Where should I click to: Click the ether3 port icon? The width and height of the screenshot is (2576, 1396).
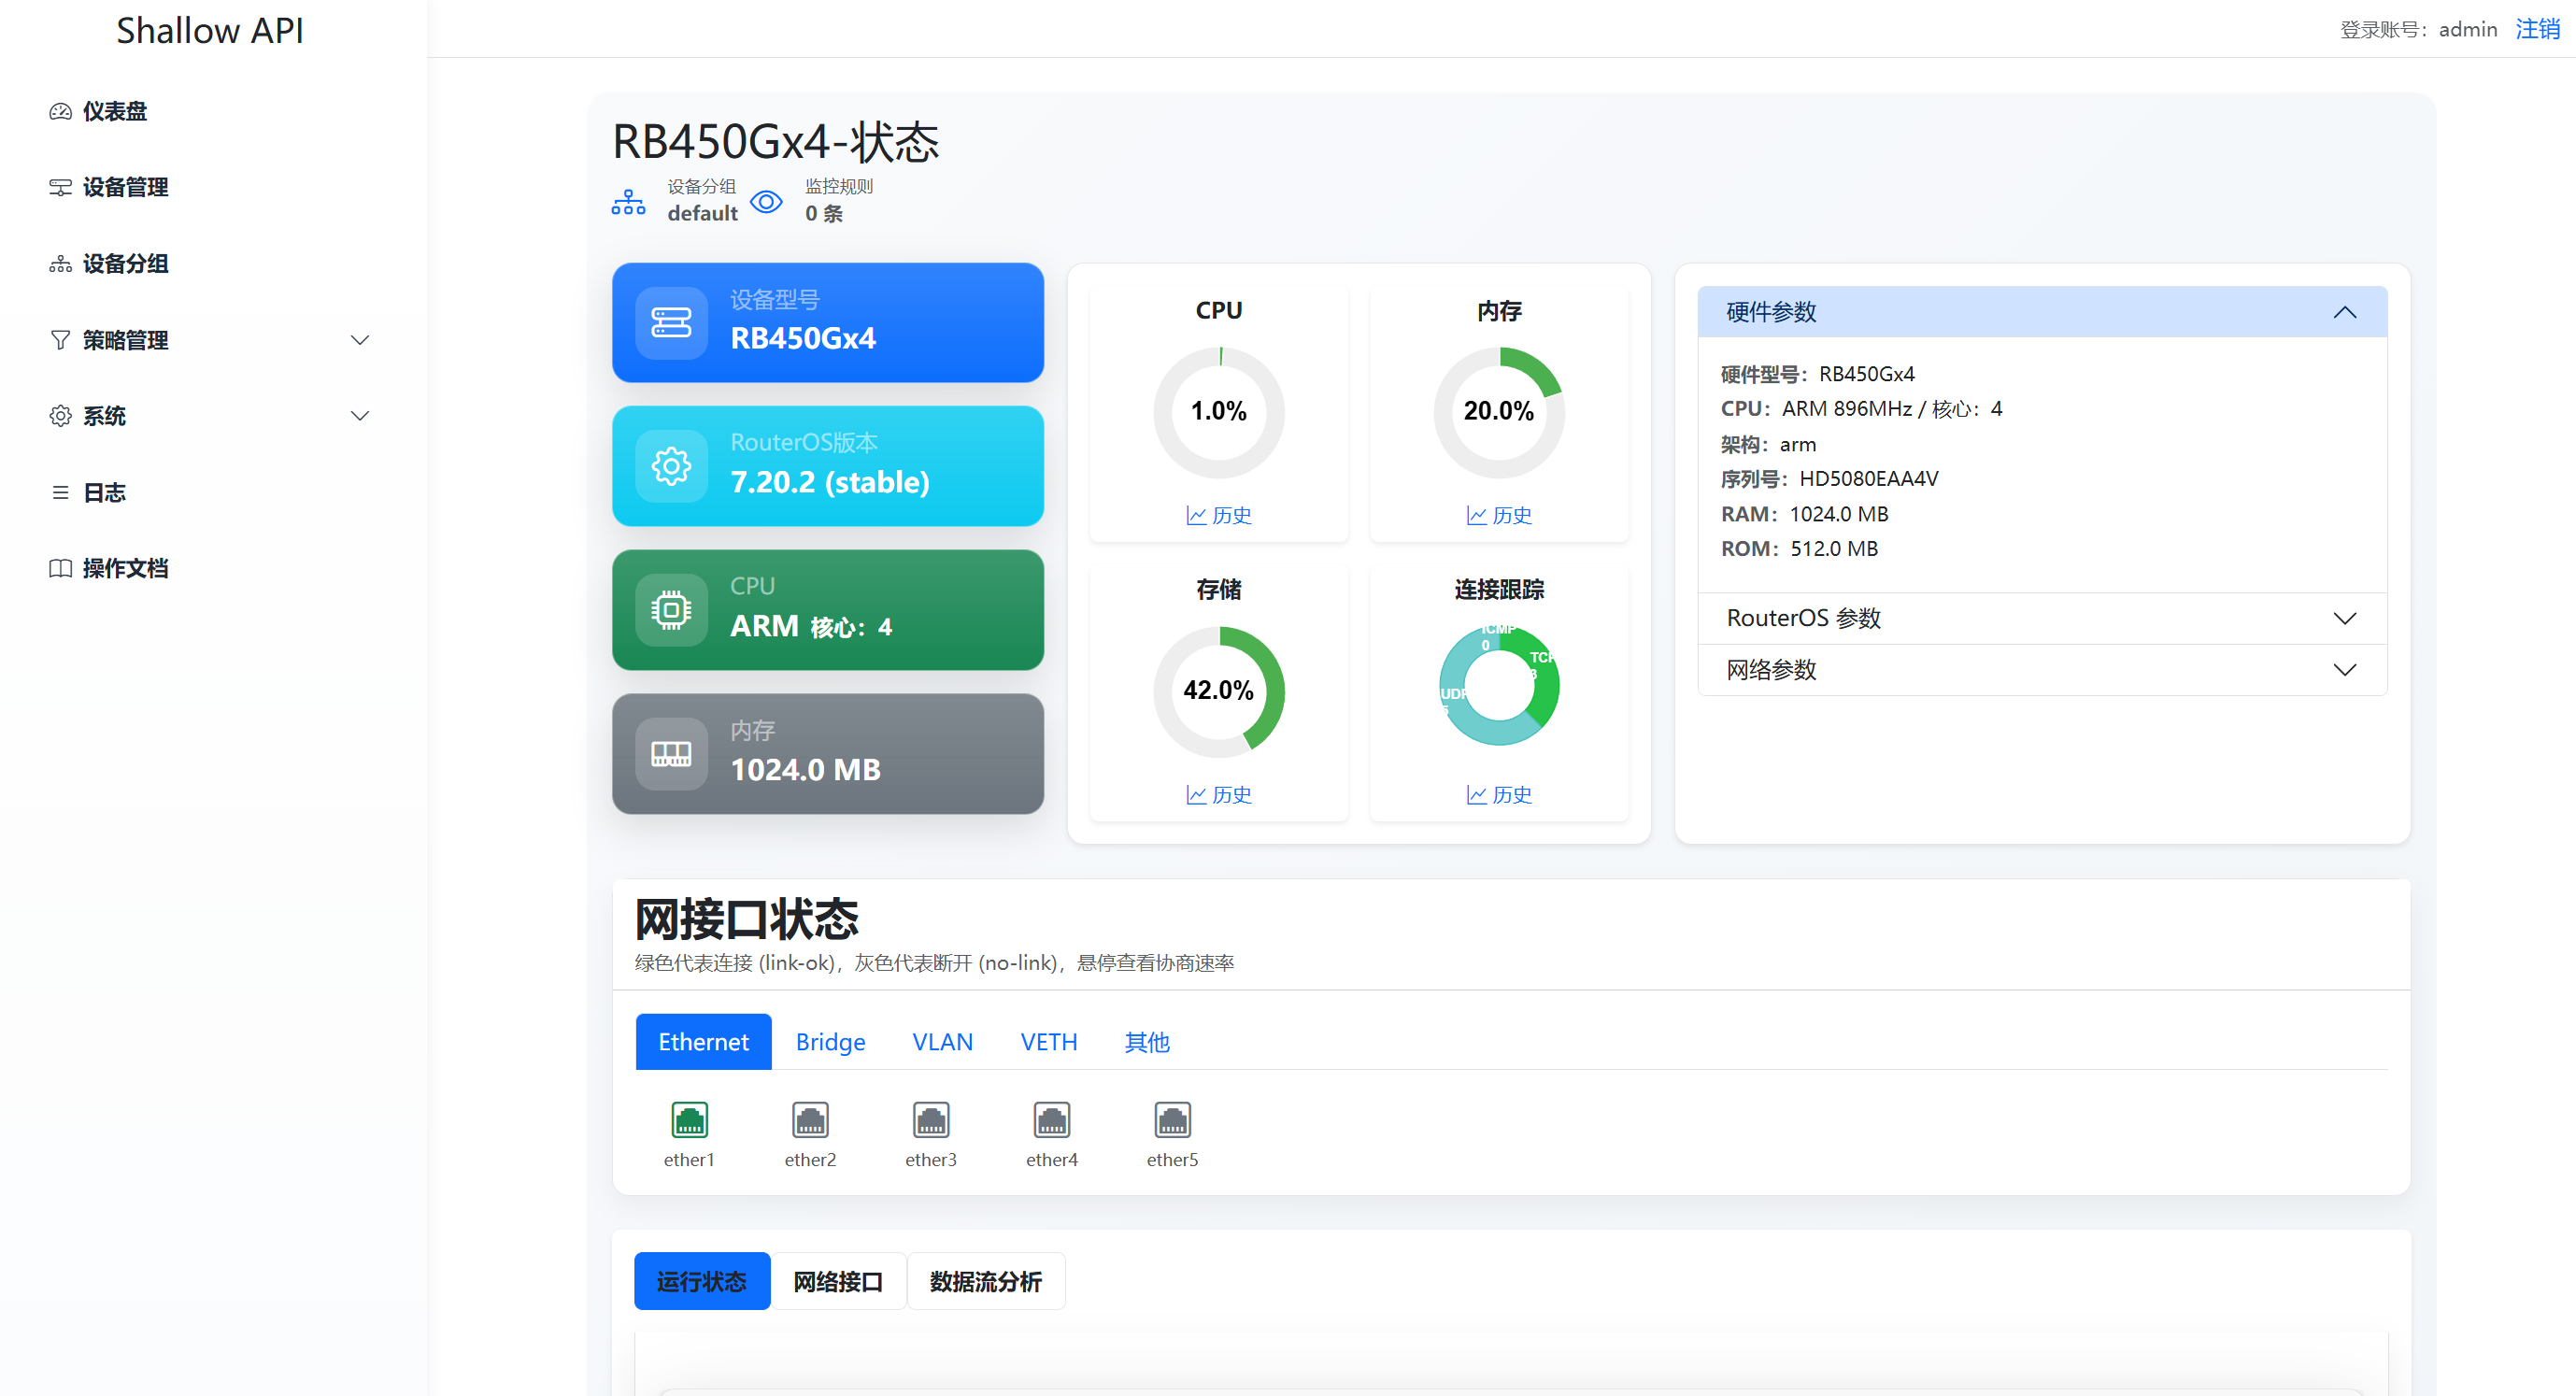[930, 1119]
